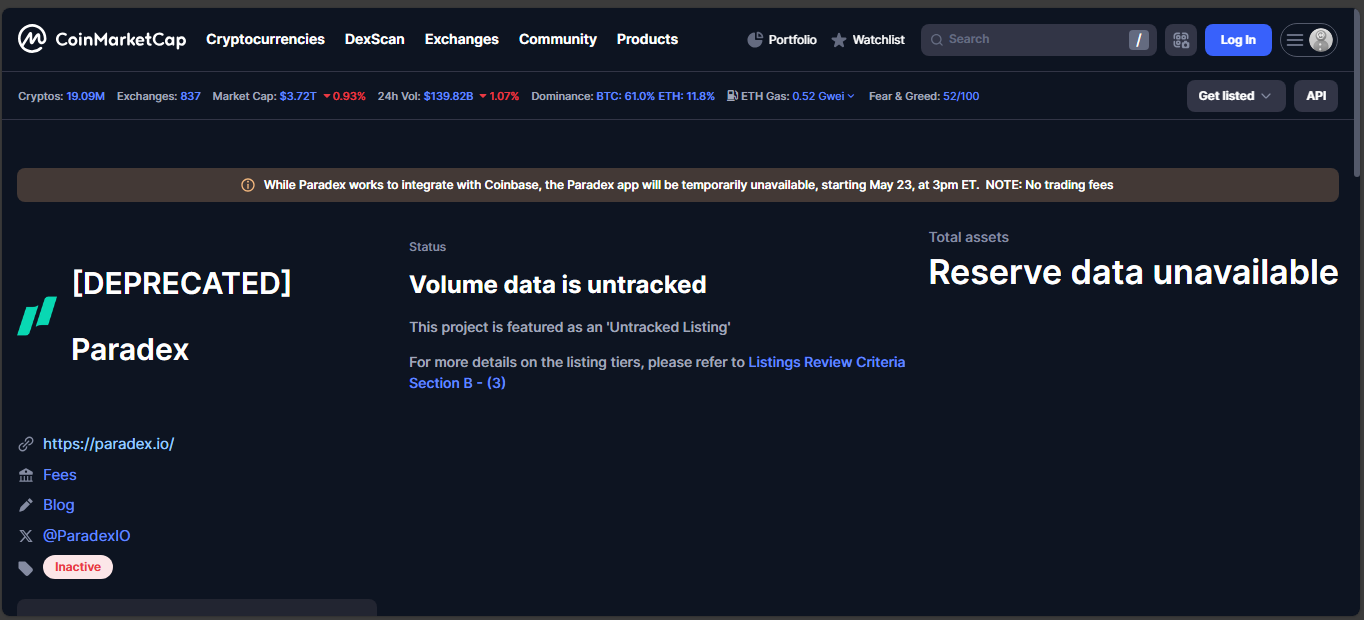Click the Portfolio pie chart icon
Image resolution: width=1364 pixels, height=620 pixels.
pos(755,40)
